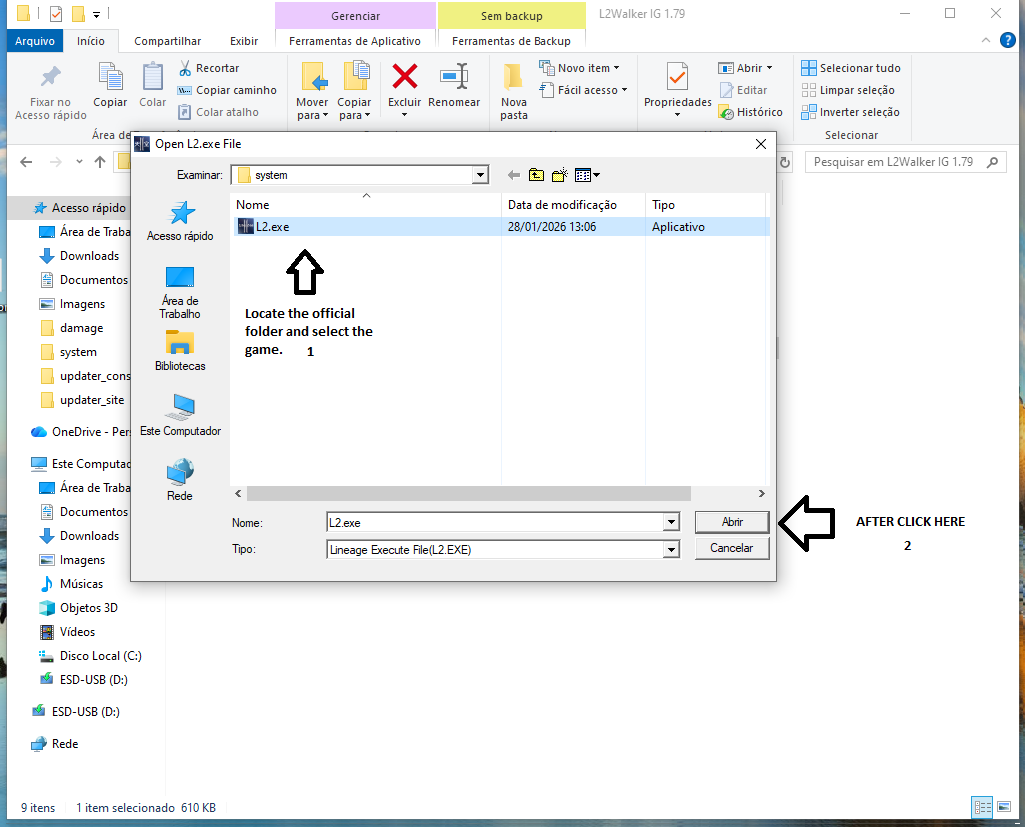Click the Explorer search box
This screenshot has width=1025, height=827.
(905, 161)
